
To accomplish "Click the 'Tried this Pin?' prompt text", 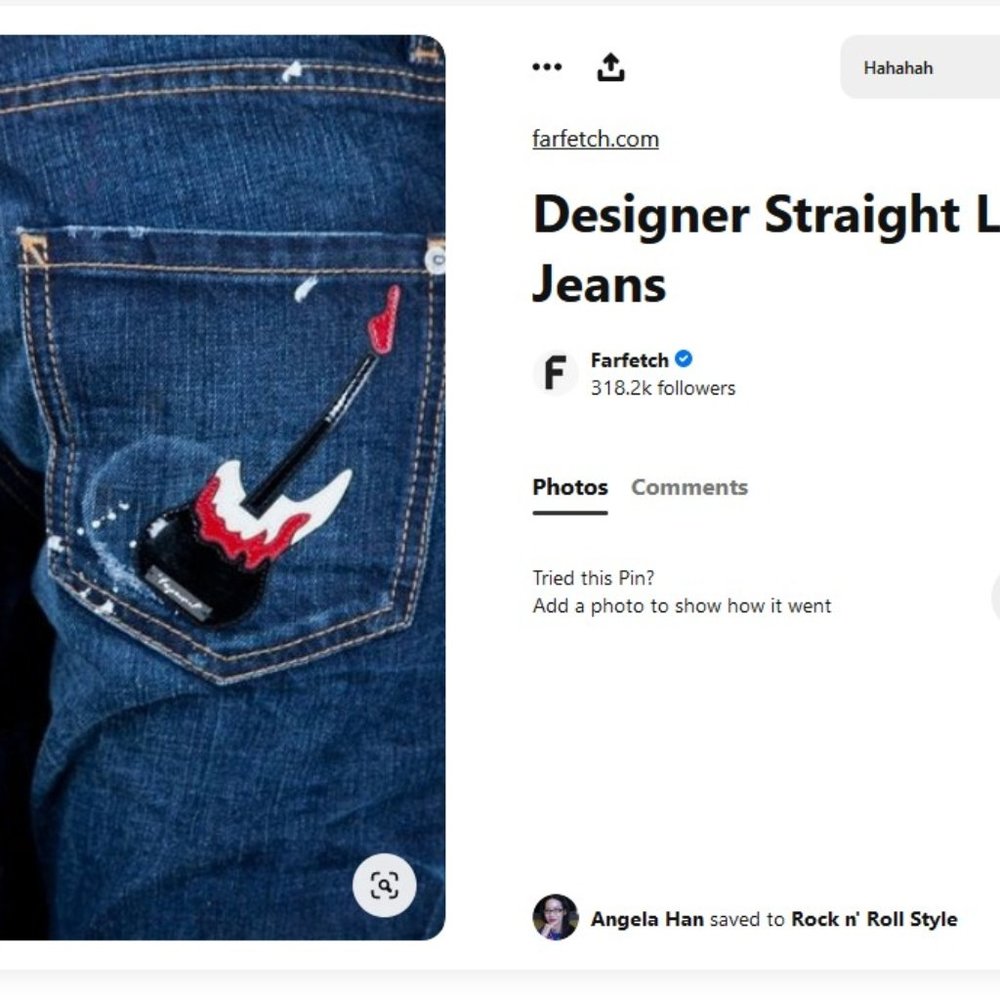I will tap(593, 578).
